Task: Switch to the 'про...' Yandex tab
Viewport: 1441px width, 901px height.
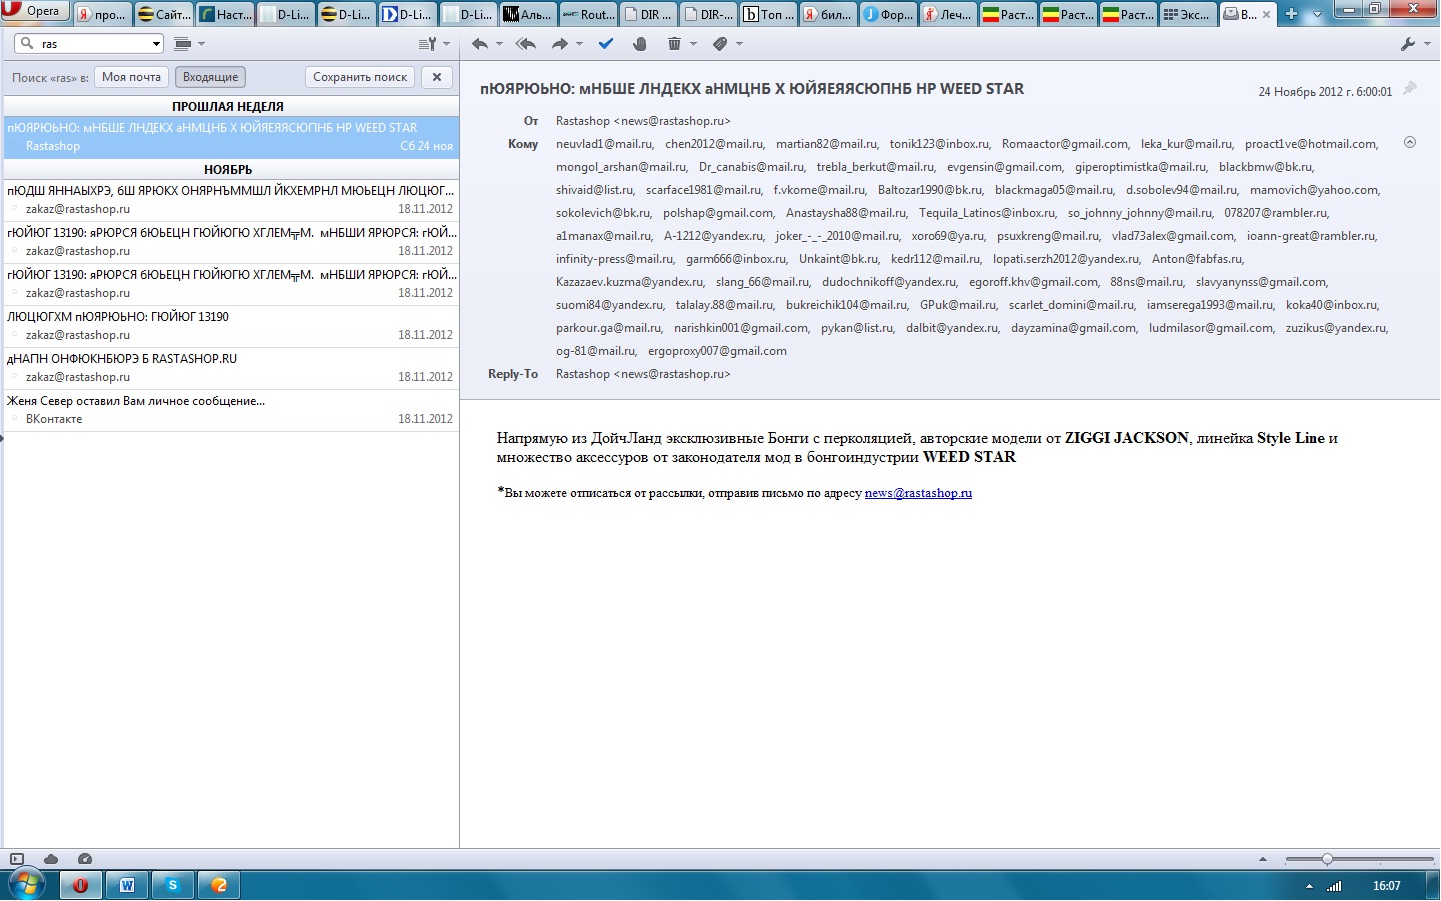Action: tap(102, 14)
